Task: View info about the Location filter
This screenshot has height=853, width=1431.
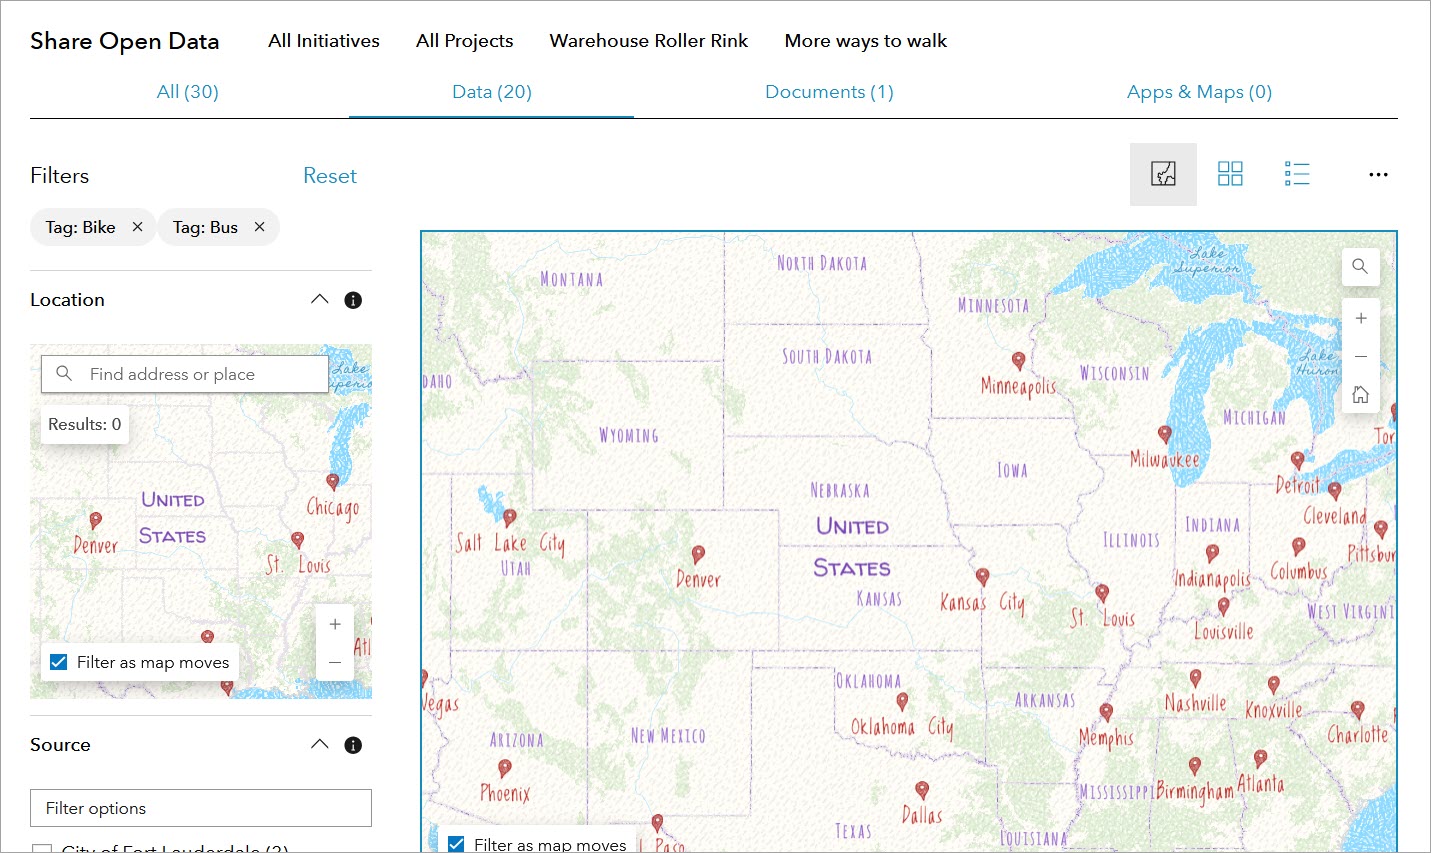Action: [352, 299]
